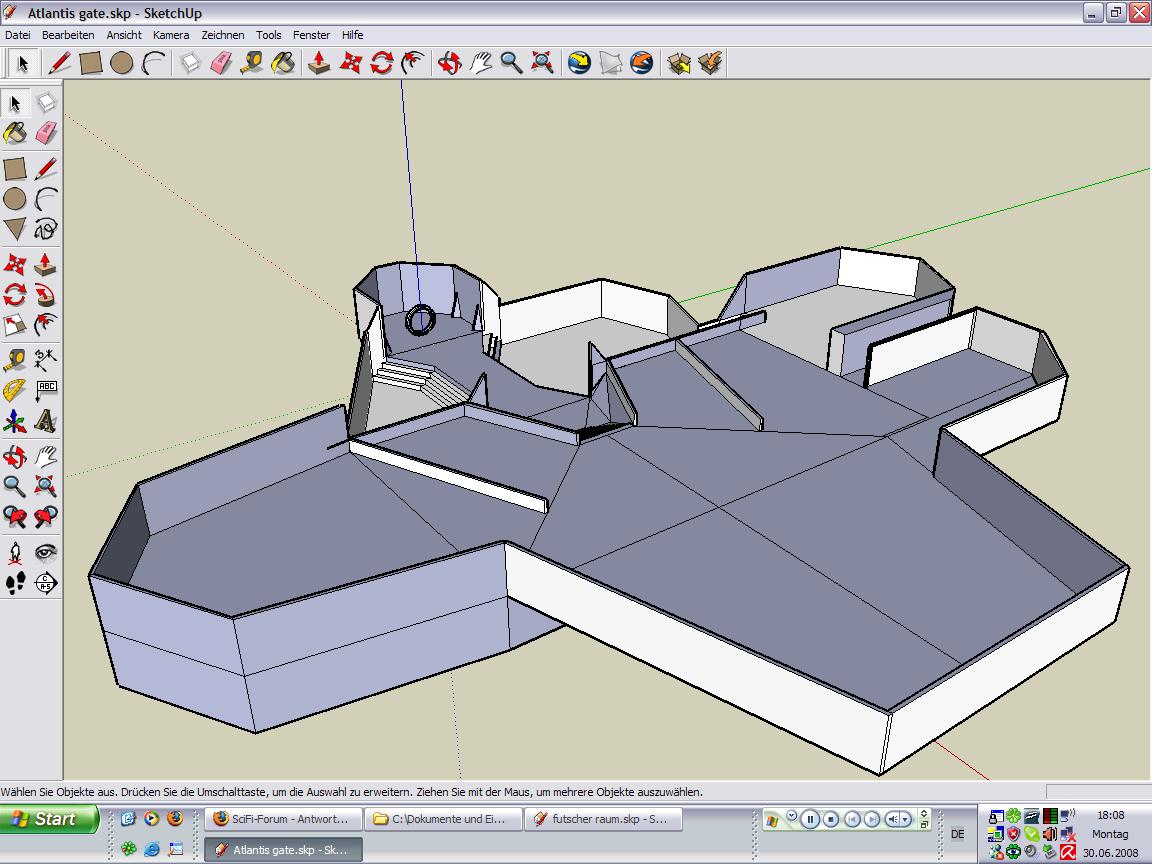The width and height of the screenshot is (1152, 864).
Task: Click the Look Around eye tool
Action: (x=46, y=552)
